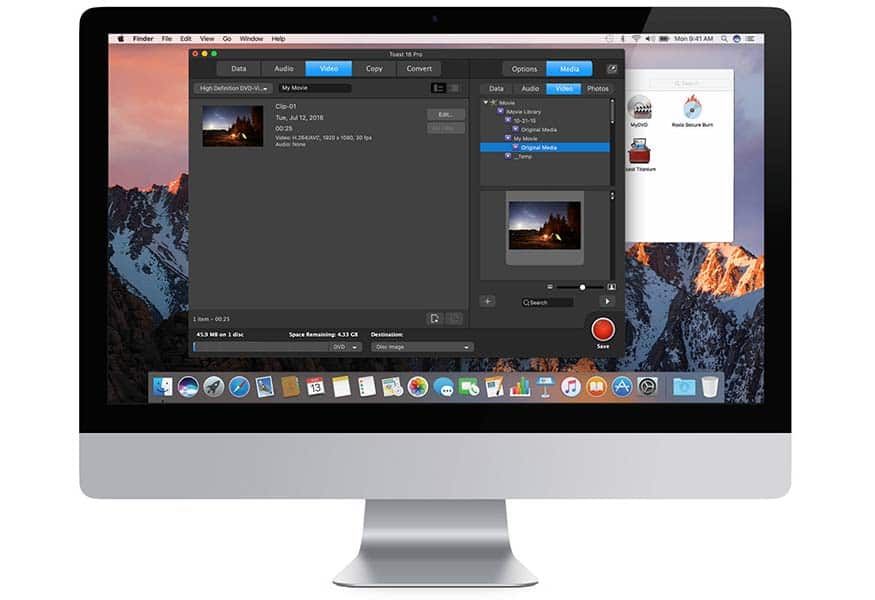Select the Video project tab

coord(329,69)
